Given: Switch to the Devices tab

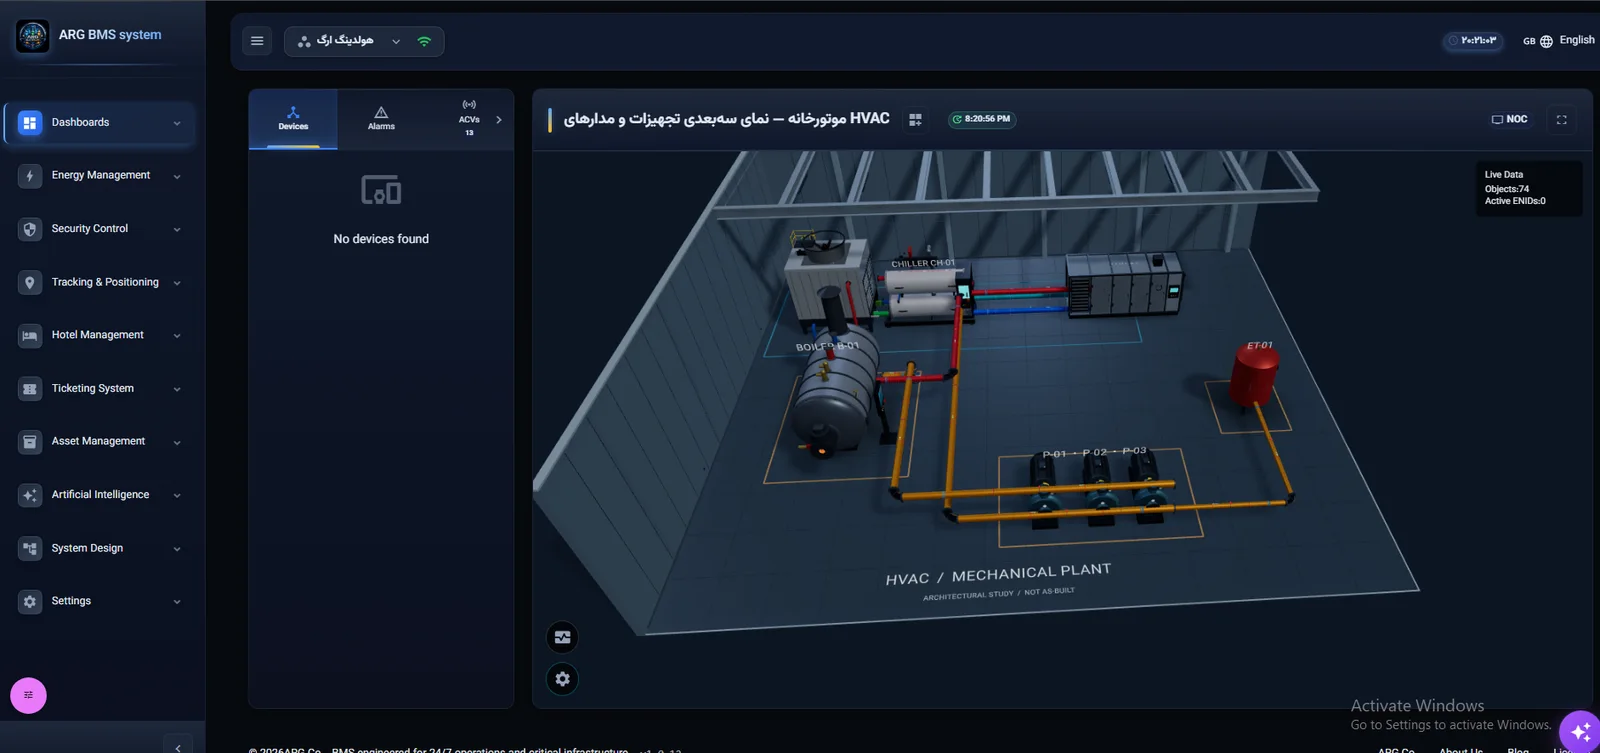Looking at the screenshot, I should 293,119.
